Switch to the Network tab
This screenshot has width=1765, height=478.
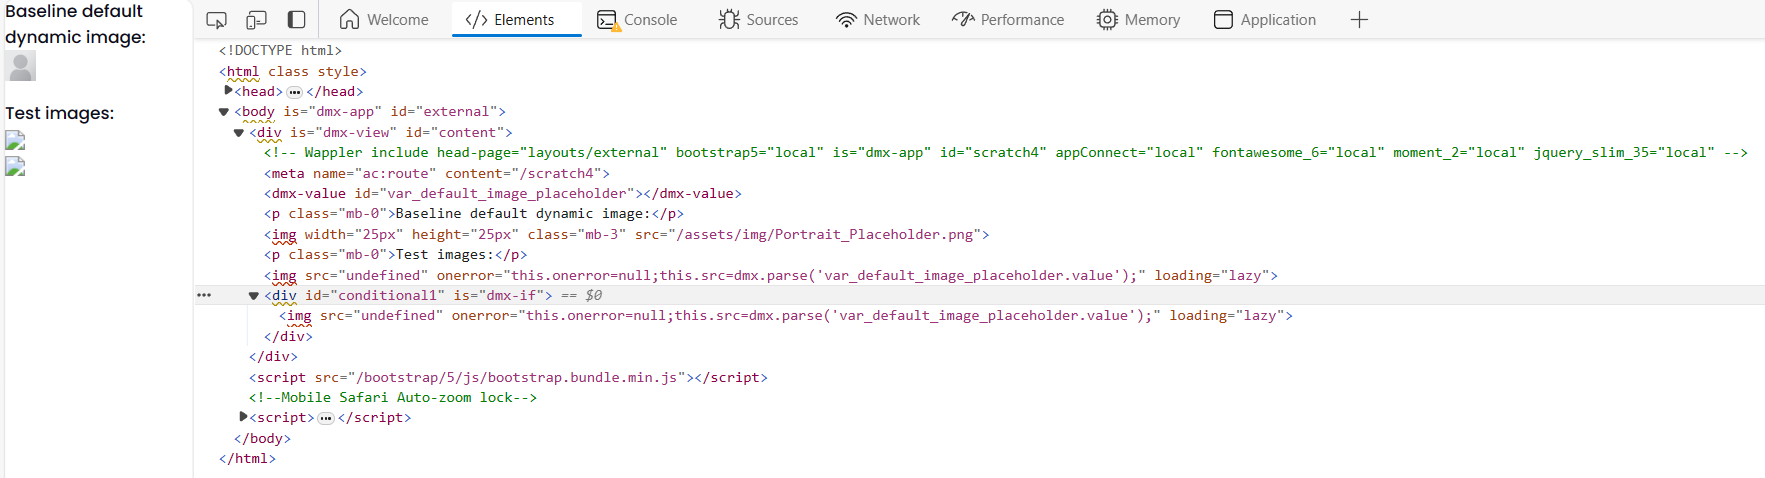(x=877, y=20)
